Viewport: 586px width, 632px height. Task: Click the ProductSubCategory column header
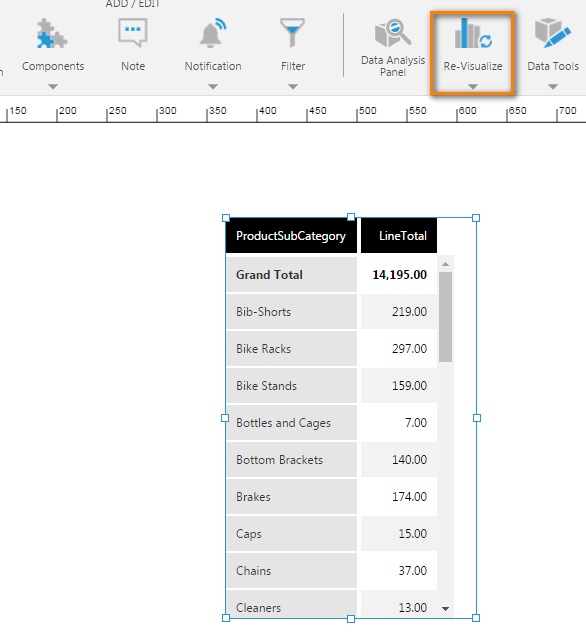(291, 236)
